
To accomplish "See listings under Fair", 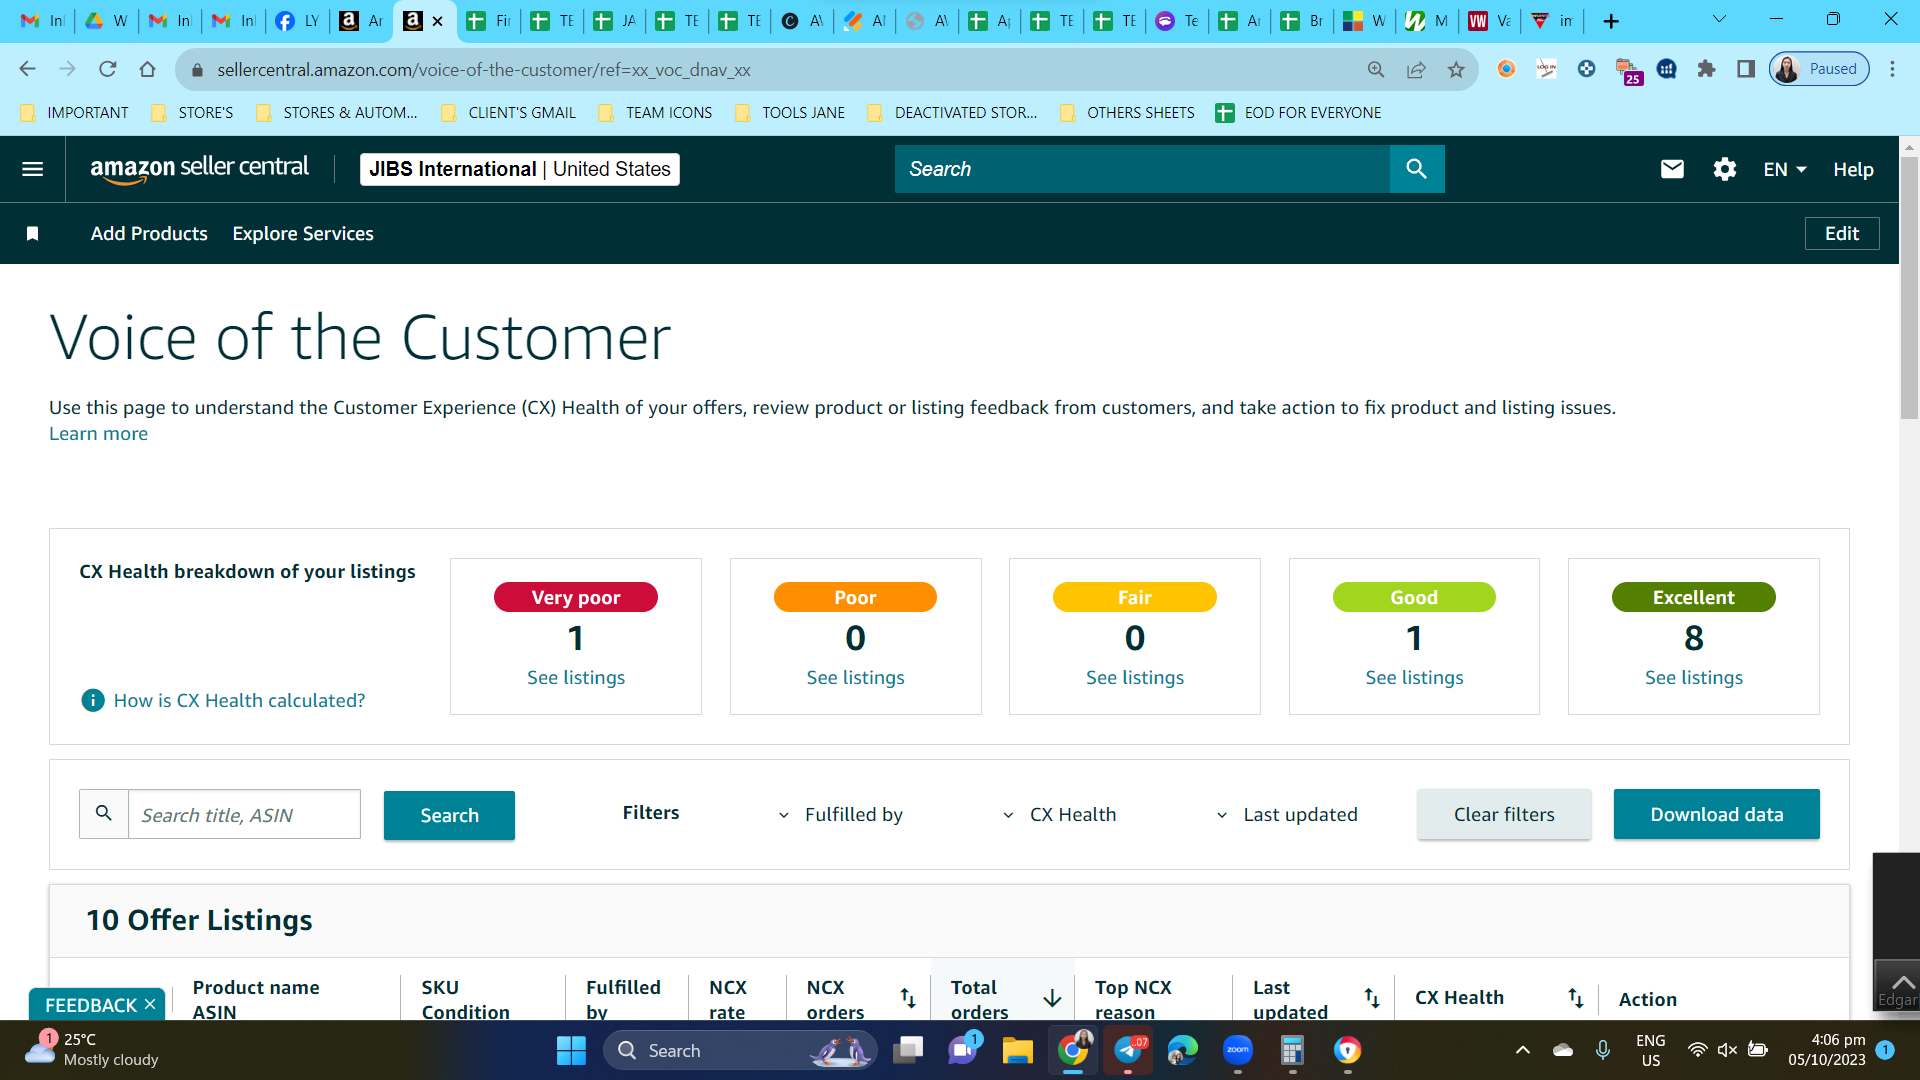I will [1135, 677].
